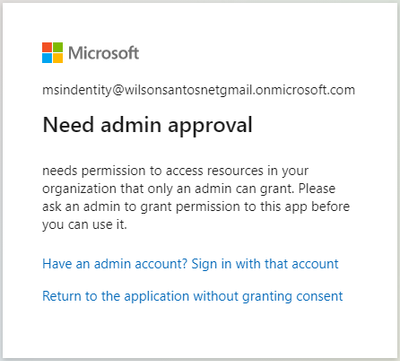
Task: Click the empty white area below the links
Action: coord(200,330)
